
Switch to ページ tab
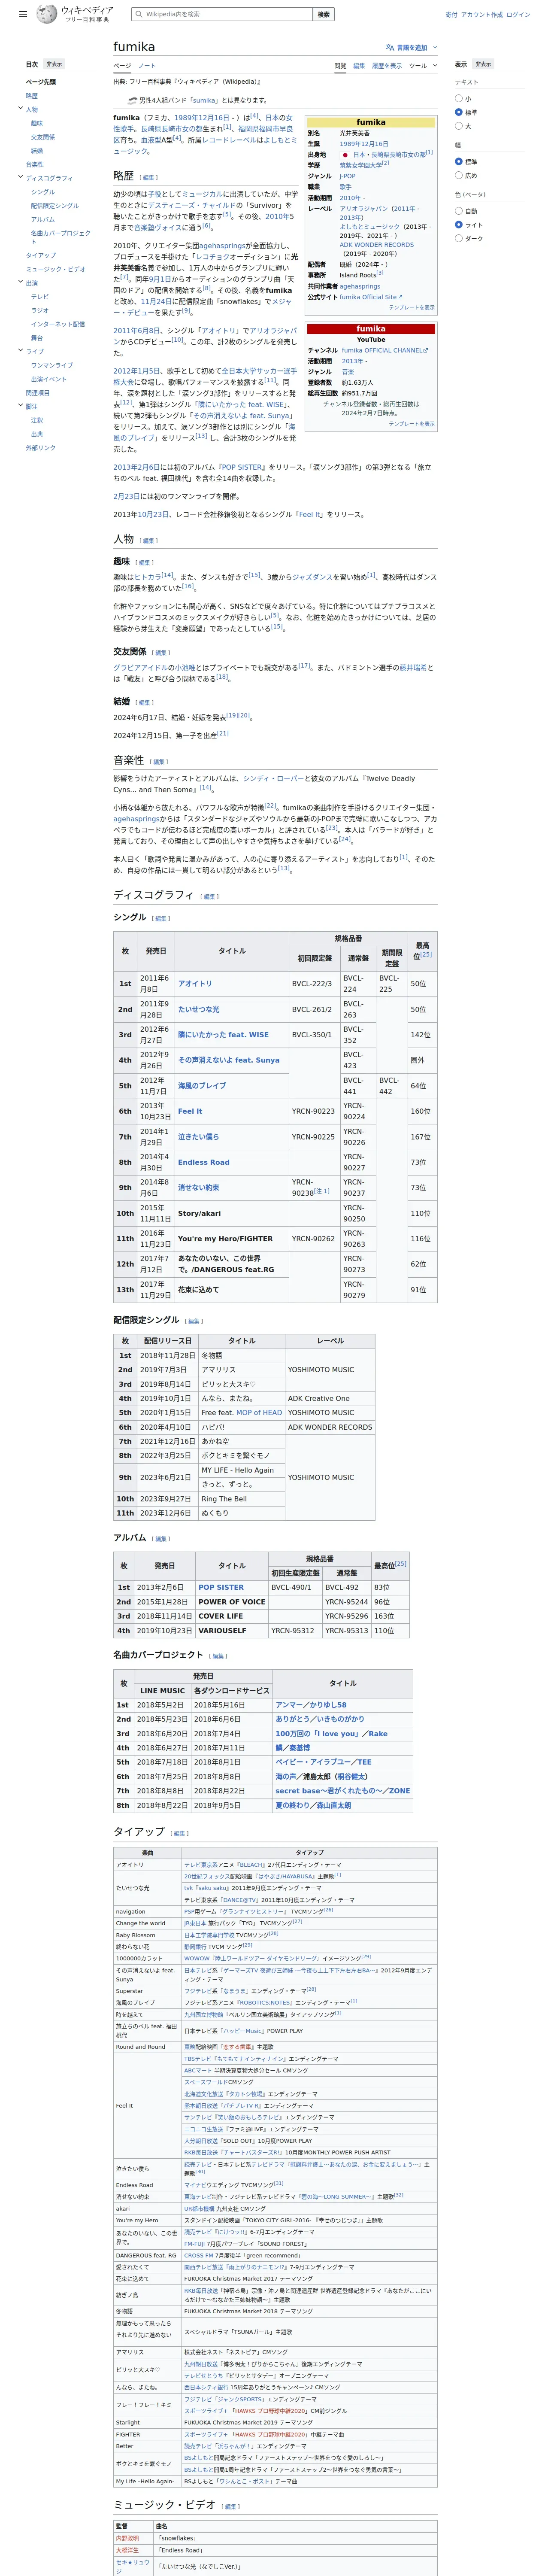tap(122, 66)
